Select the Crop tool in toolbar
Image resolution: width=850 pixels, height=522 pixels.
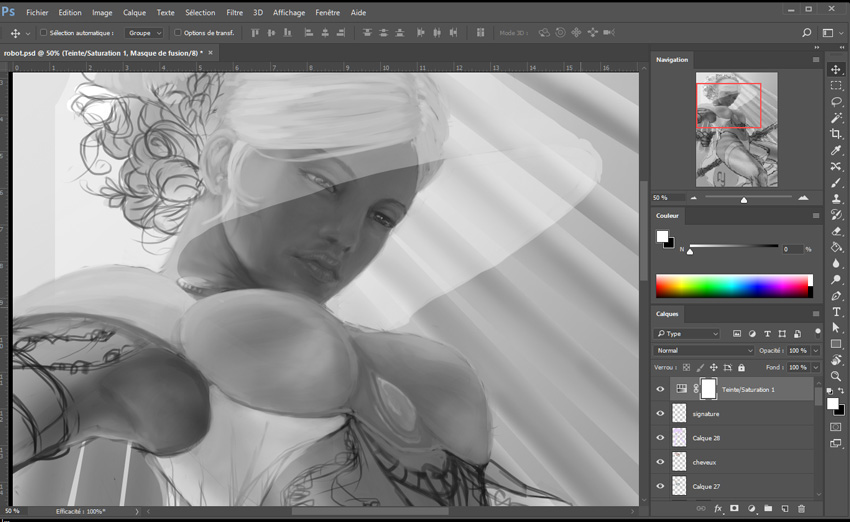coord(836,133)
